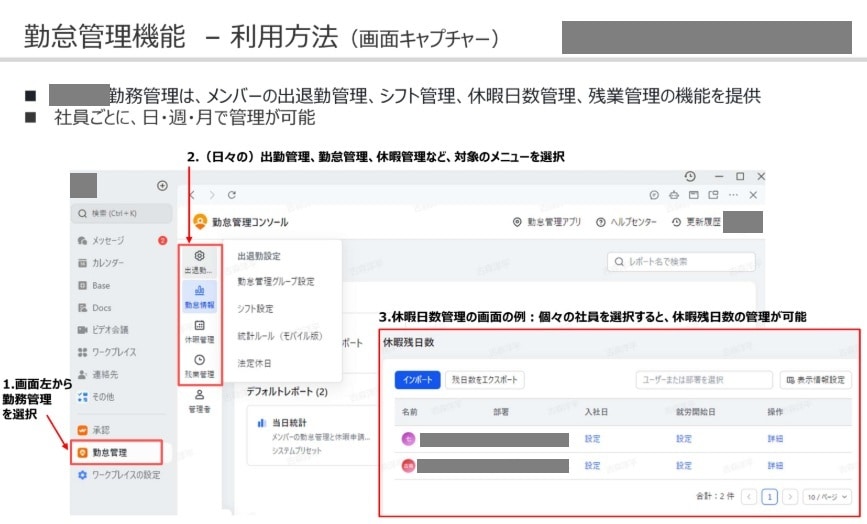Click the 名前 column header
The width and height of the screenshot is (867, 524).
click(x=409, y=412)
